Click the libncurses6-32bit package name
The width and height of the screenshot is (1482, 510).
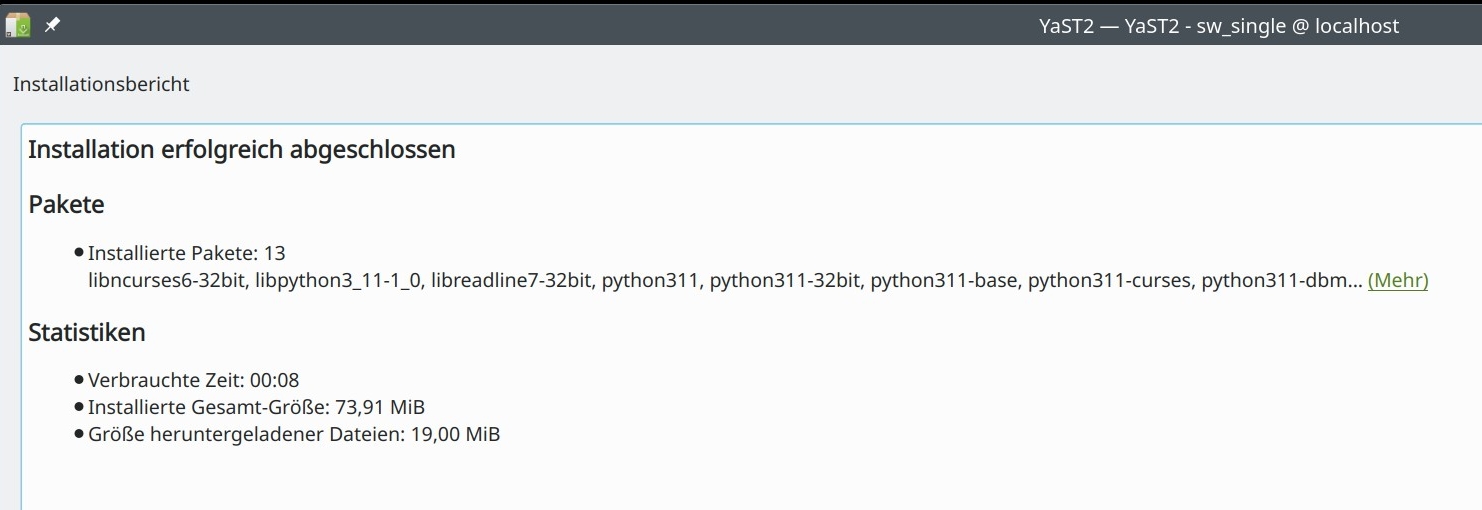[x=166, y=281]
